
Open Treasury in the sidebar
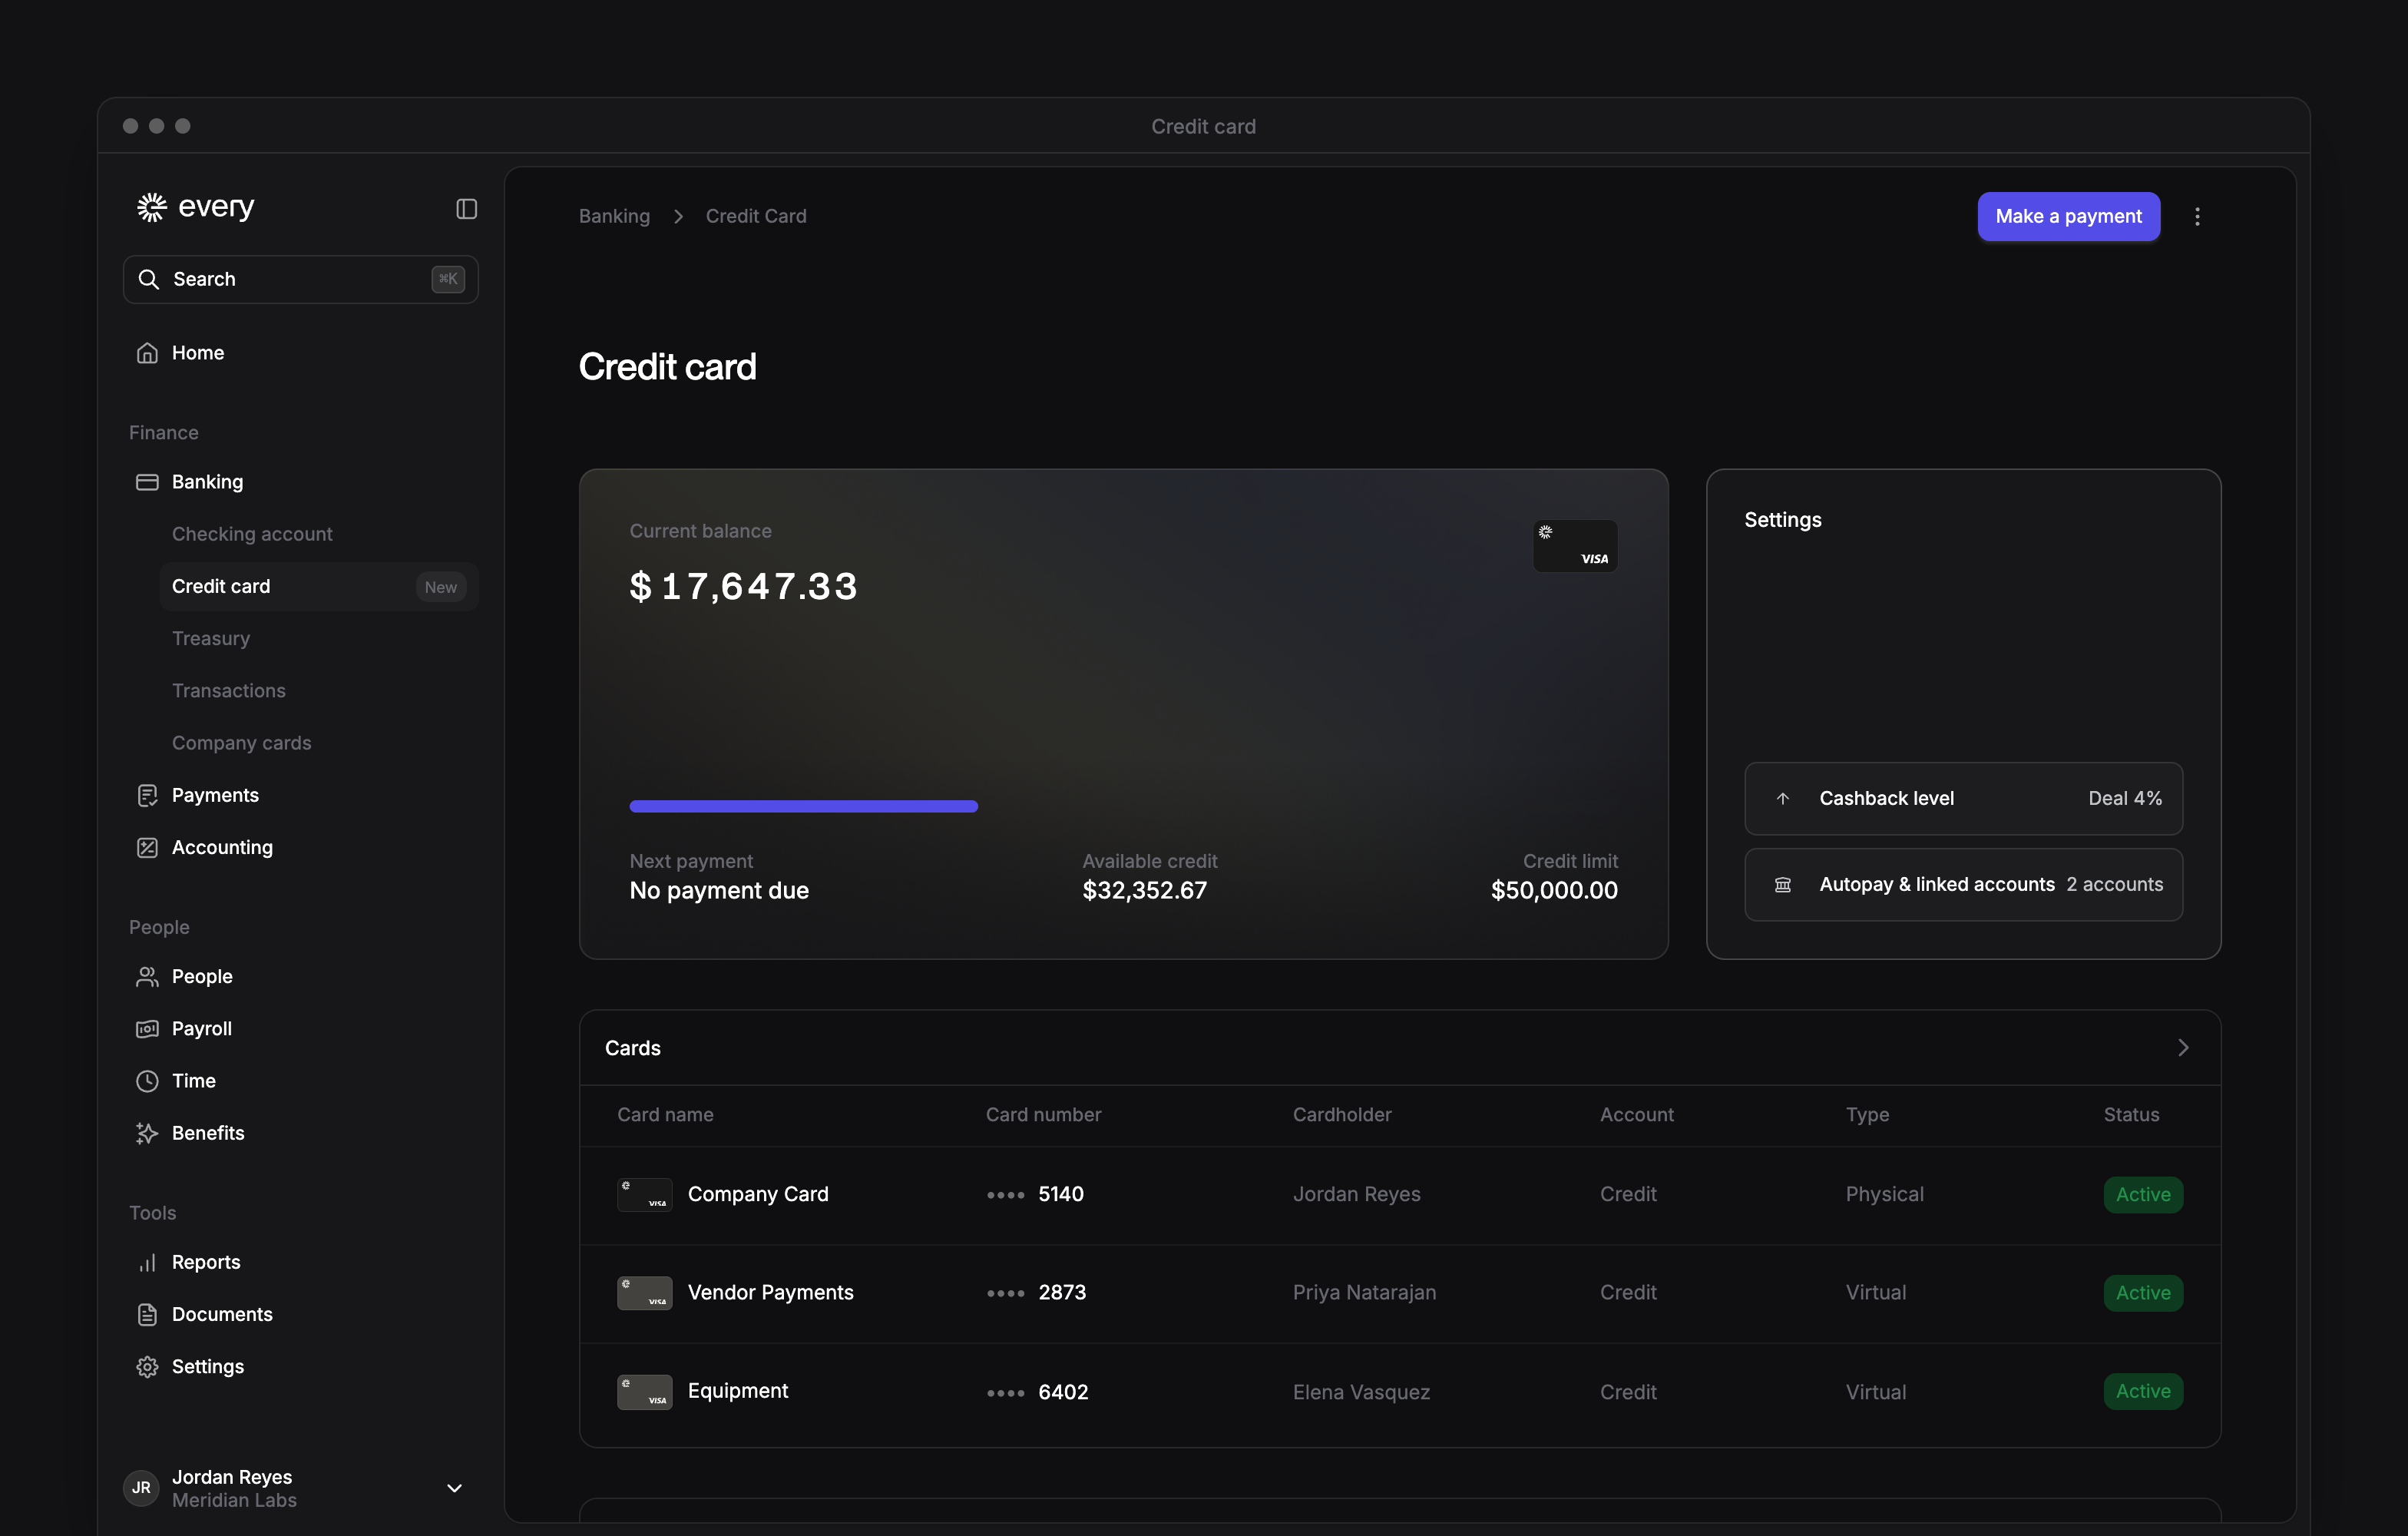pos(211,638)
